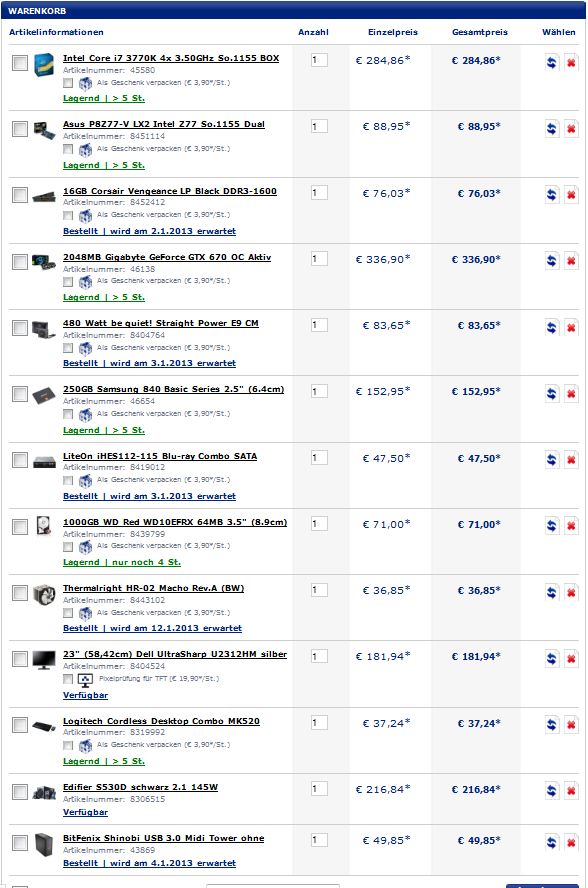Click quantity field for GeForce GTX 670
The width and height of the screenshot is (588, 888).
pyautogui.click(x=319, y=259)
